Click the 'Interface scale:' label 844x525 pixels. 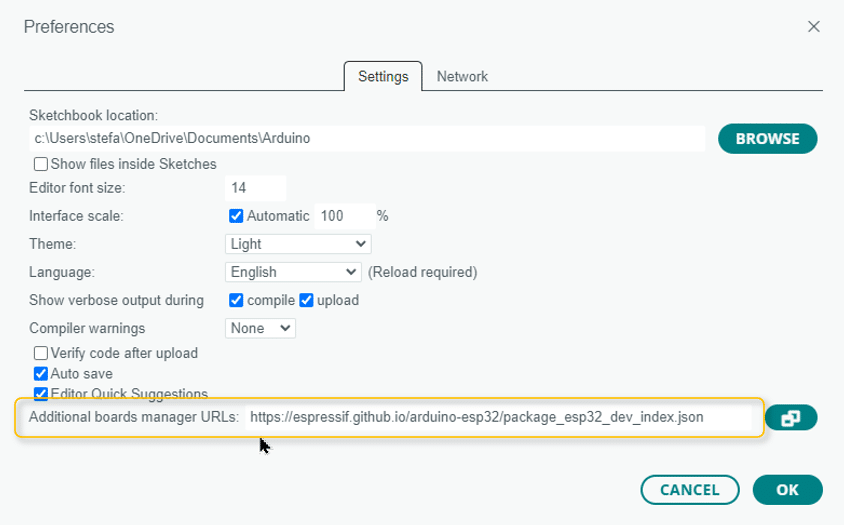point(76,216)
